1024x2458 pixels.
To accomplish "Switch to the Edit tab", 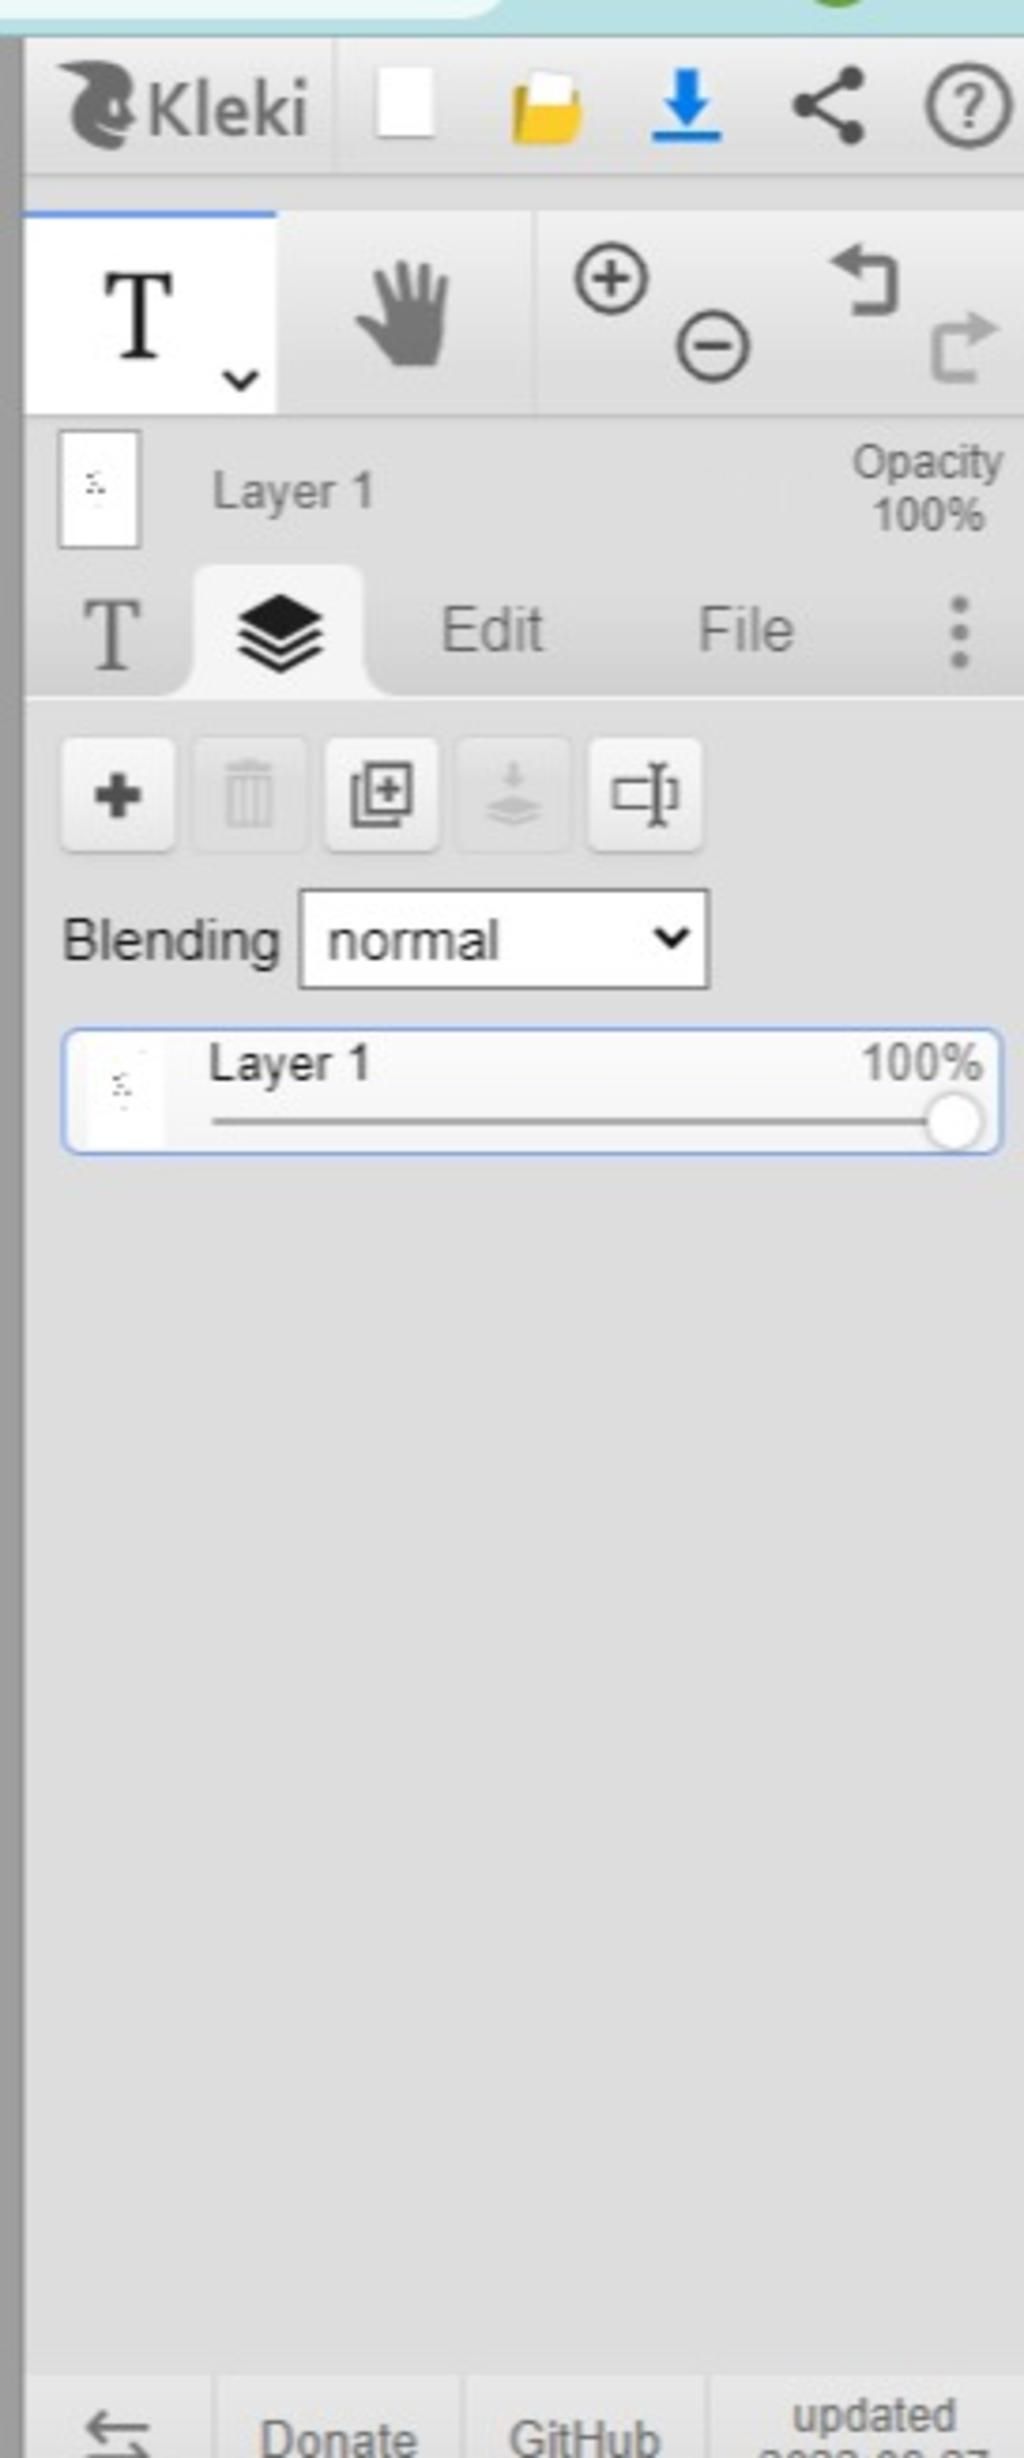I will click(492, 630).
